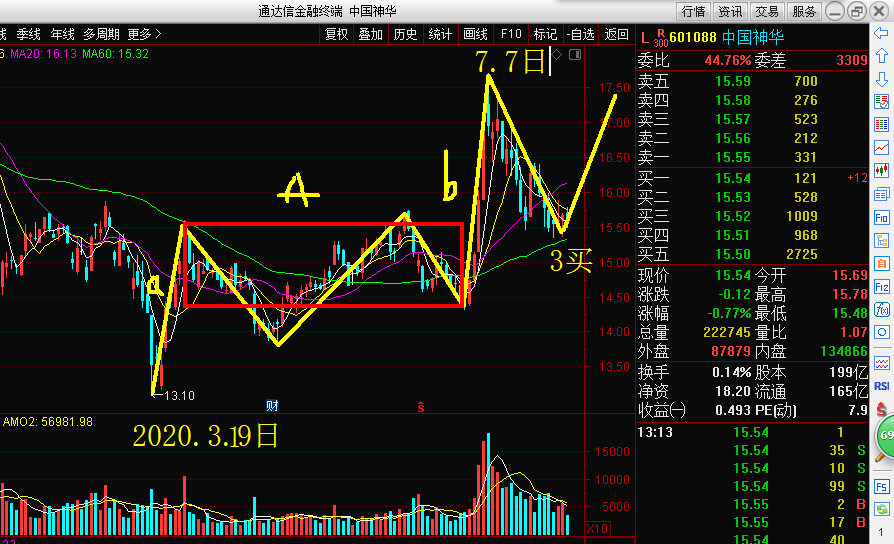
Task: Open the 资讯 menu
Action: coord(730,11)
